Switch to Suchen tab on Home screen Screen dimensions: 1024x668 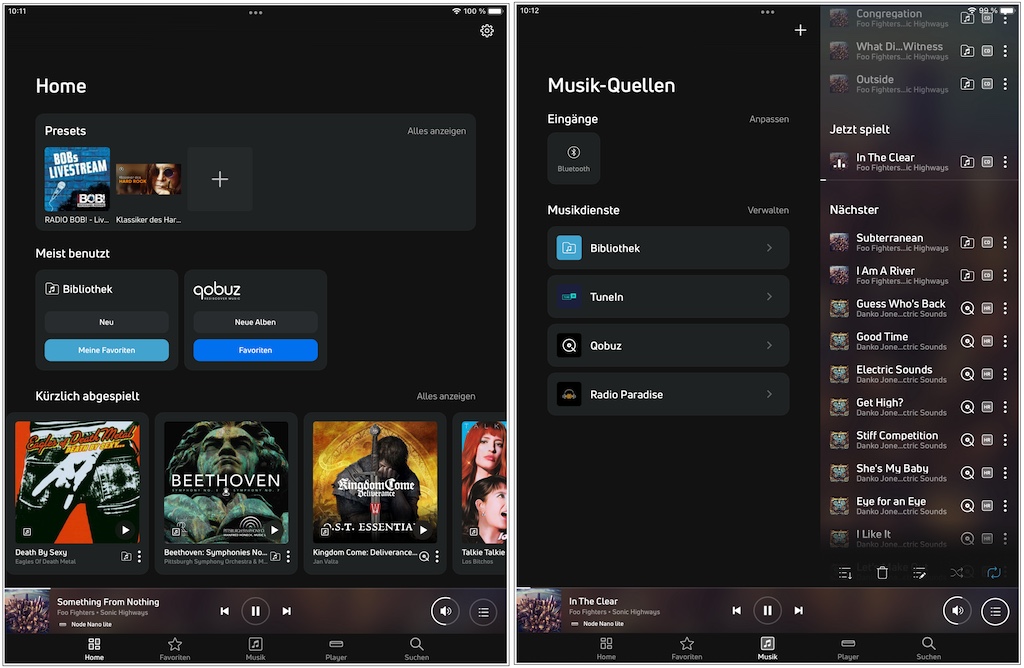[x=416, y=649]
